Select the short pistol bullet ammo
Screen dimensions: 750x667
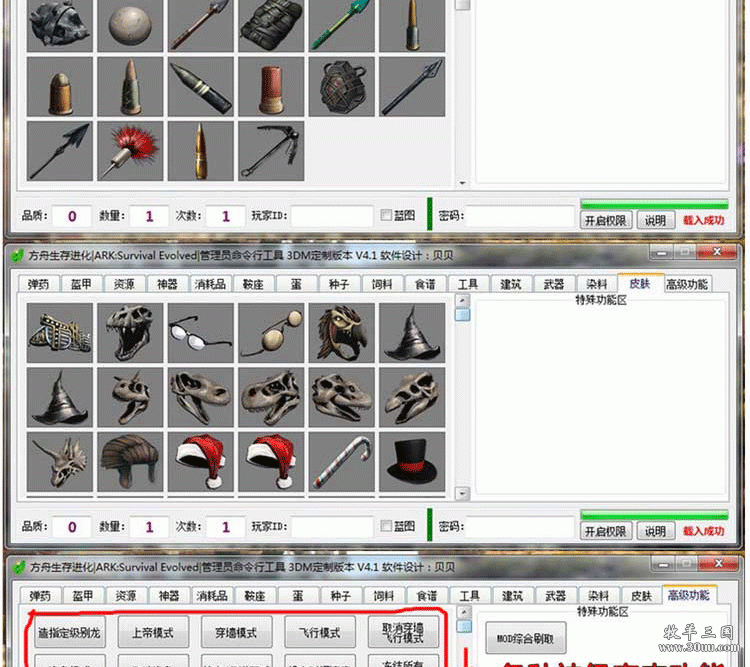pos(60,87)
